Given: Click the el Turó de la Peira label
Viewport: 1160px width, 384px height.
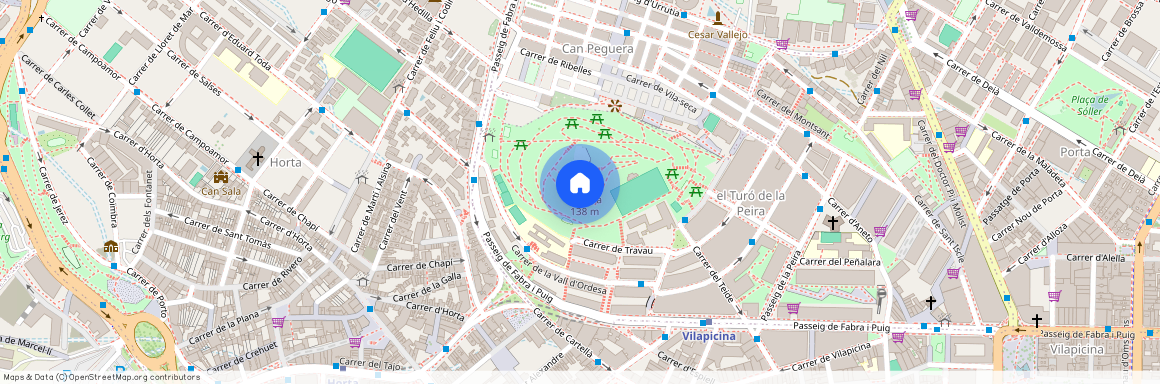Looking at the screenshot, I should [750, 202].
